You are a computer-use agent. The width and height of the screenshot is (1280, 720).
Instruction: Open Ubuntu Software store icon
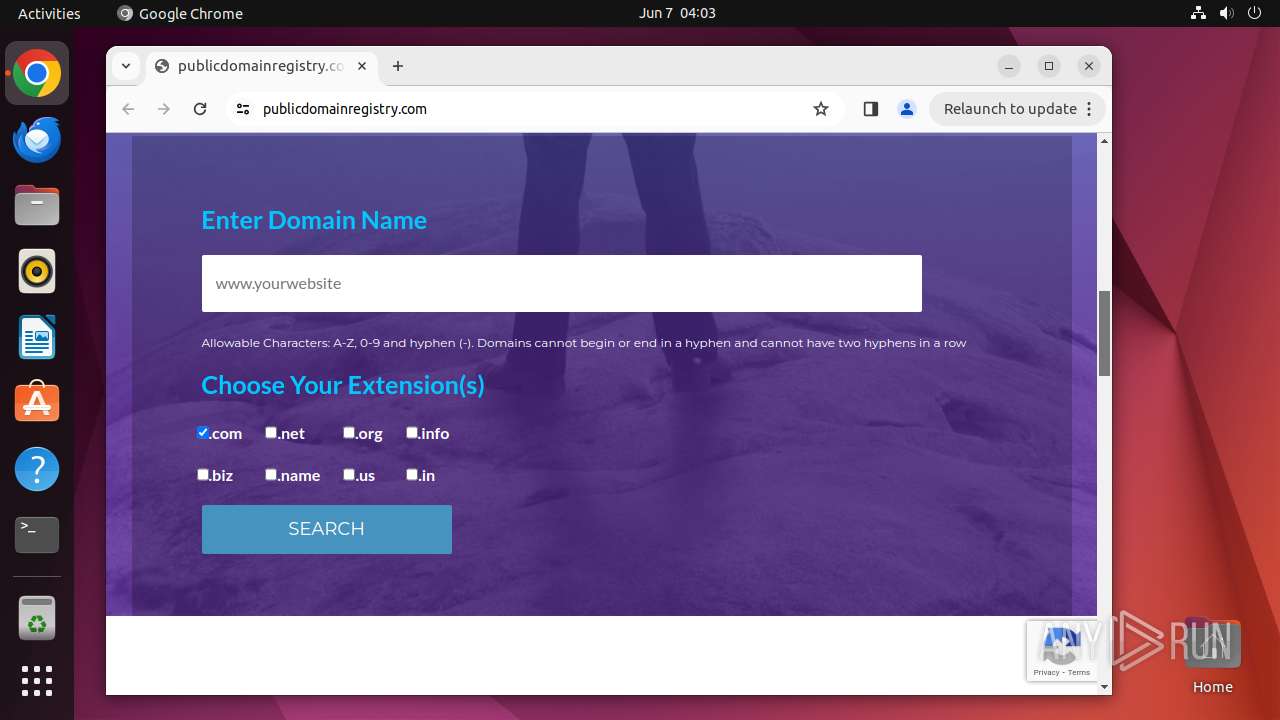37,403
